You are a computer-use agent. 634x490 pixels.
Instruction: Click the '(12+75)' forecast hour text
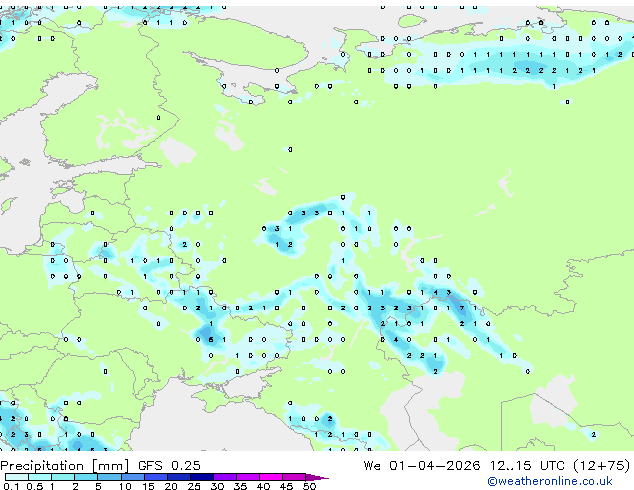coord(601,466)
